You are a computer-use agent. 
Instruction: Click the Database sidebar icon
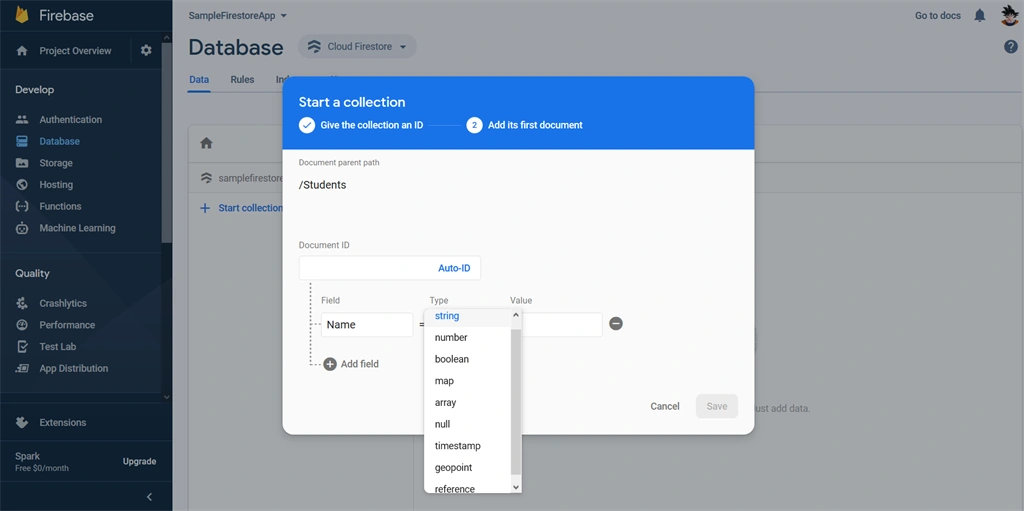[x=22, y=141]
